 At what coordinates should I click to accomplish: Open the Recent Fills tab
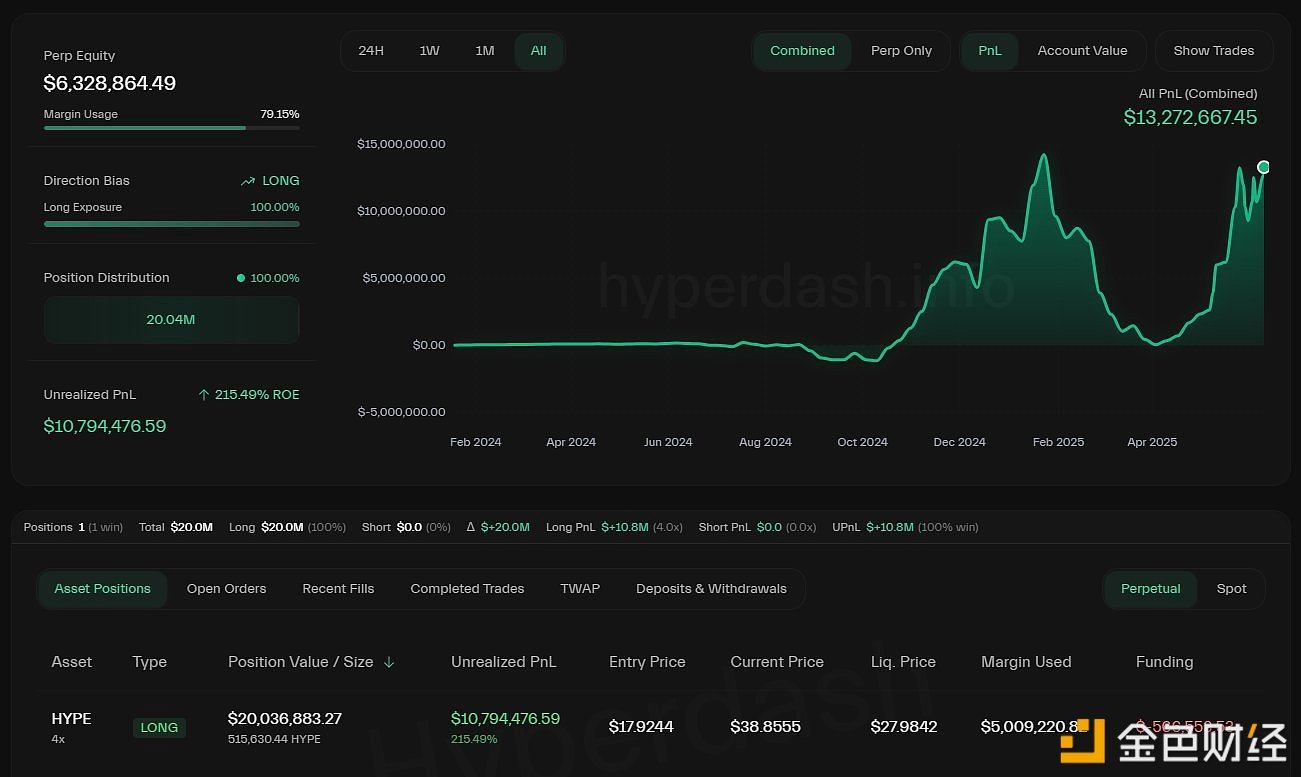point(338,589)
